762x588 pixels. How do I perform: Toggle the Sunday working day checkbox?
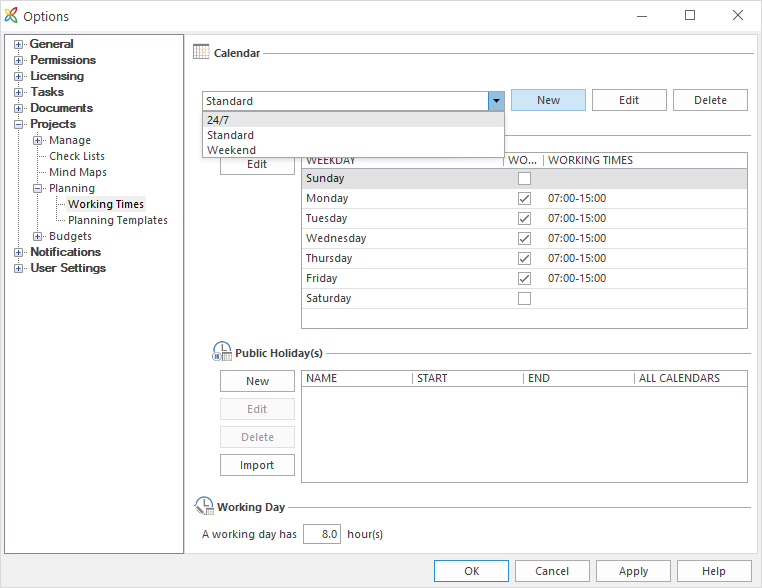coord(524,178)
